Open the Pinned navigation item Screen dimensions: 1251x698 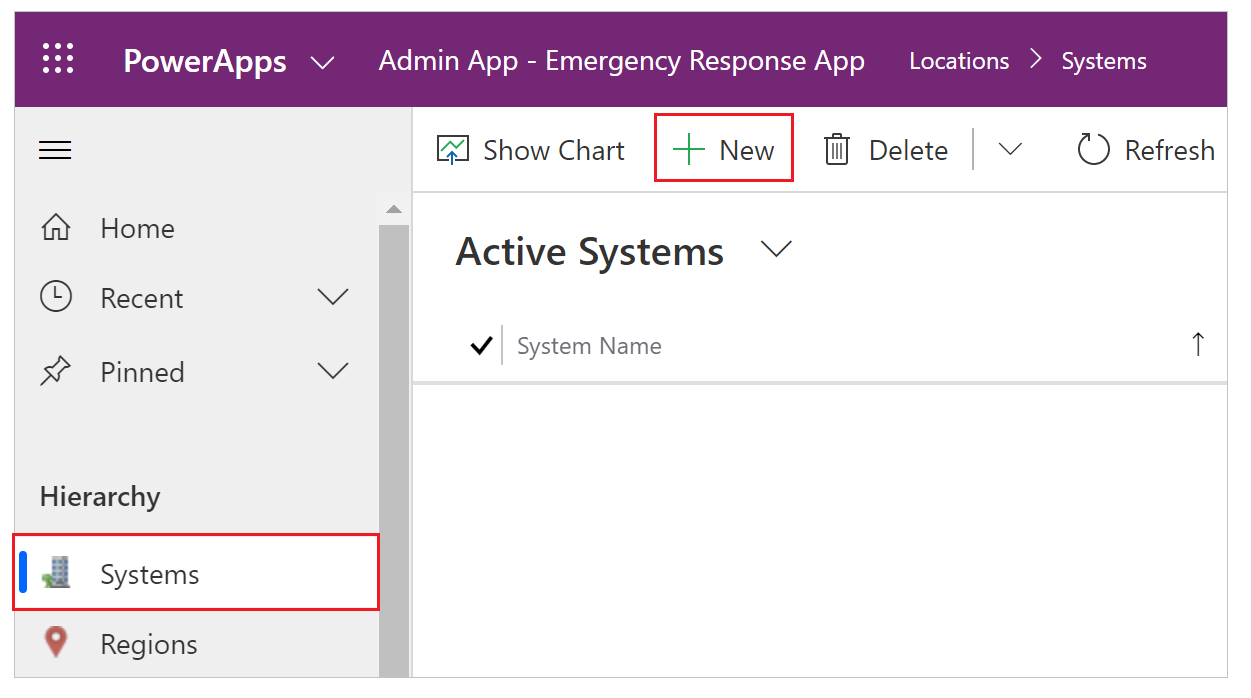pyautogui.click(x=196, y=372)
